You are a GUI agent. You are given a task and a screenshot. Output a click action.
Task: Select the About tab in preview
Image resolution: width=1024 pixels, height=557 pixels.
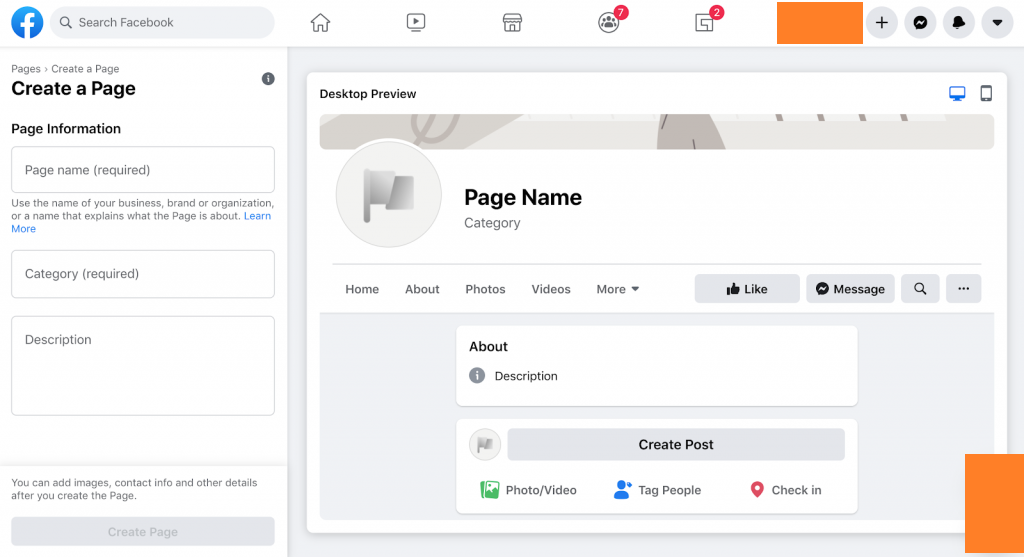click(x=422, y=289)
